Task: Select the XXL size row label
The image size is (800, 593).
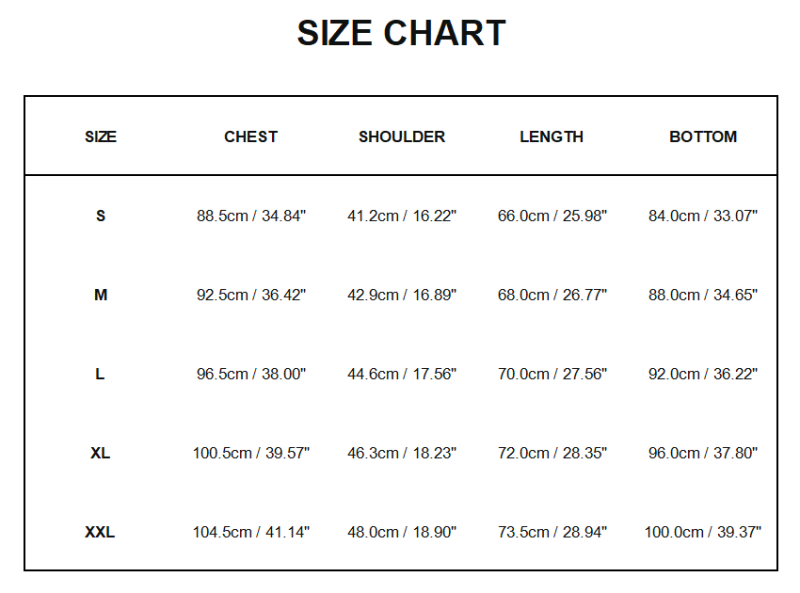Action: coord(100,532)
